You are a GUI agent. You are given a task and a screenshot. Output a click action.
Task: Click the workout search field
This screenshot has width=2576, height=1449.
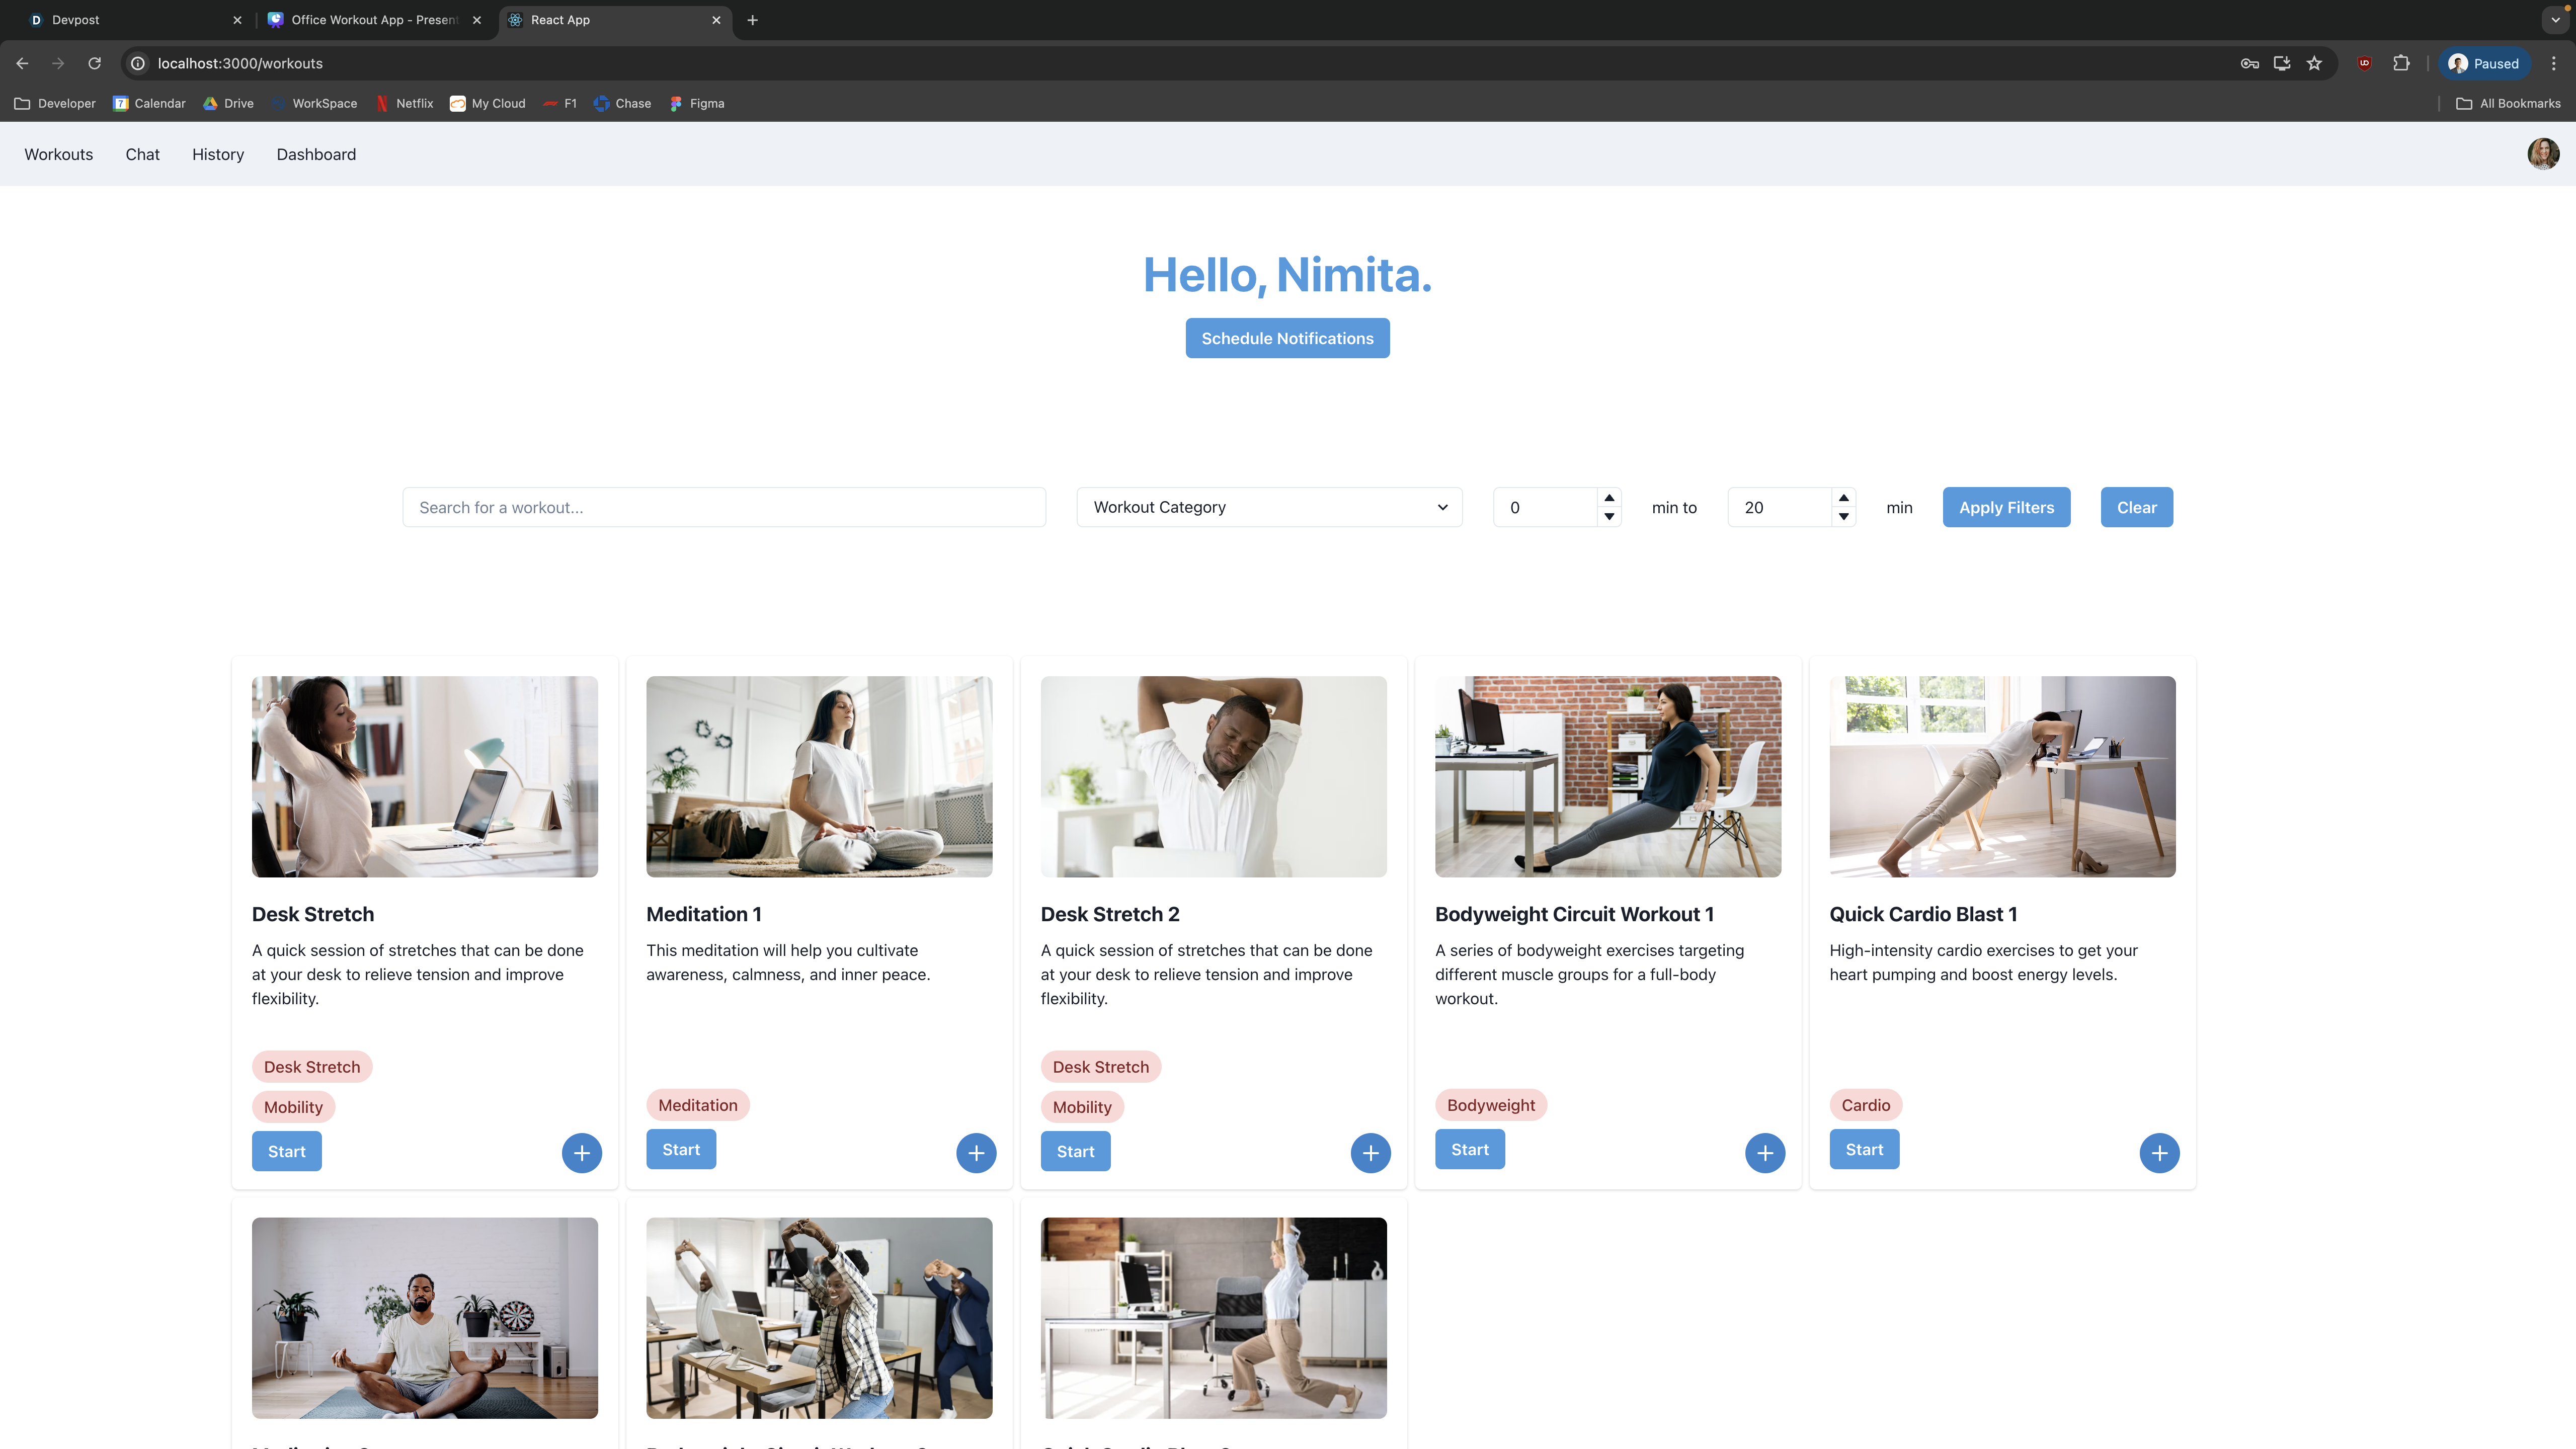724,507
